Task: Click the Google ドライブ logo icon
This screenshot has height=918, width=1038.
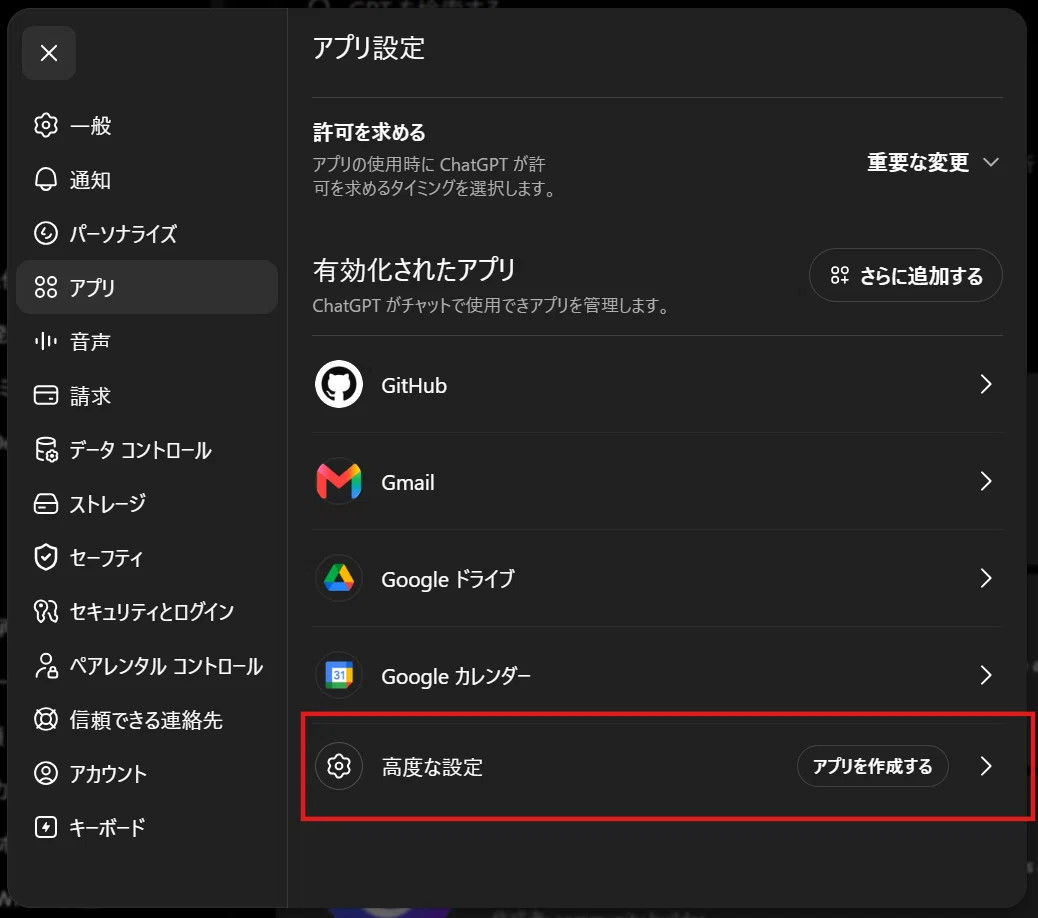Action: tap(339, 578)
